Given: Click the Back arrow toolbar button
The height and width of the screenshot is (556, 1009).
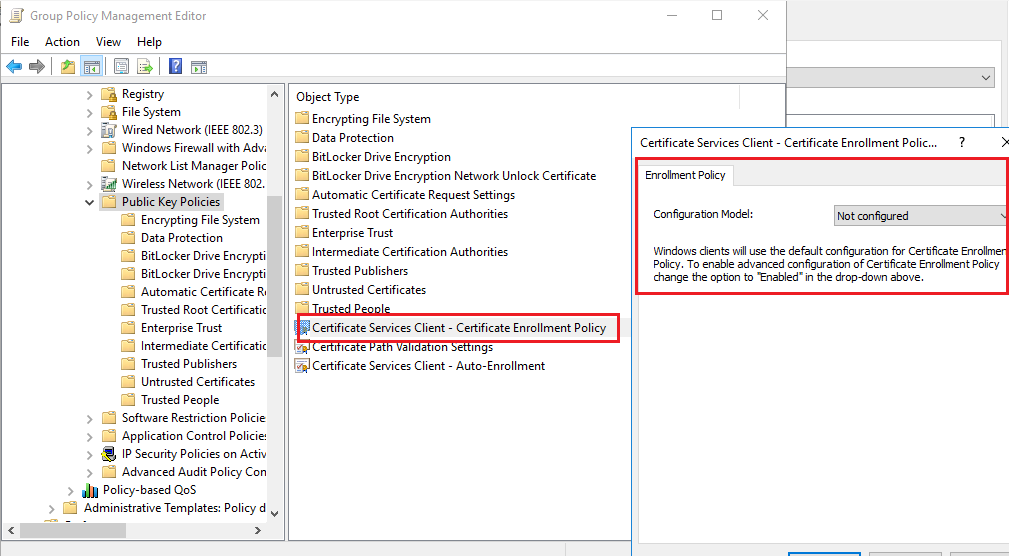Looking at the screenshot, I should pyautogui.click(x=14, y=66).
